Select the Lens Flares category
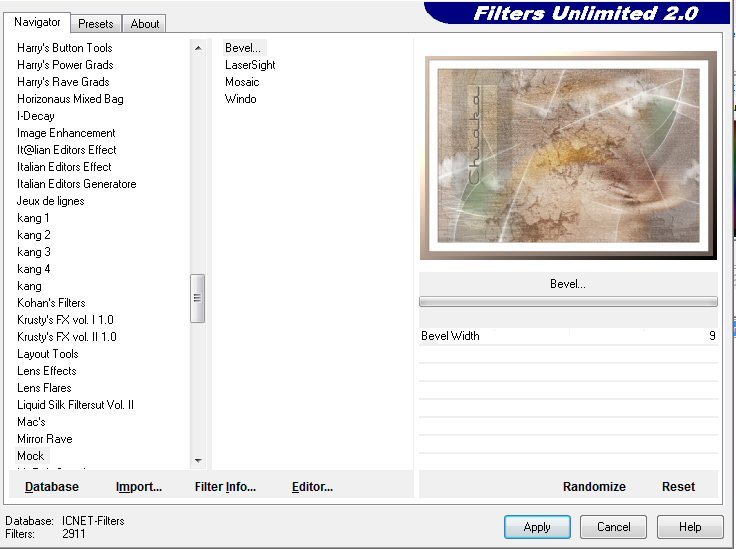 44,388
